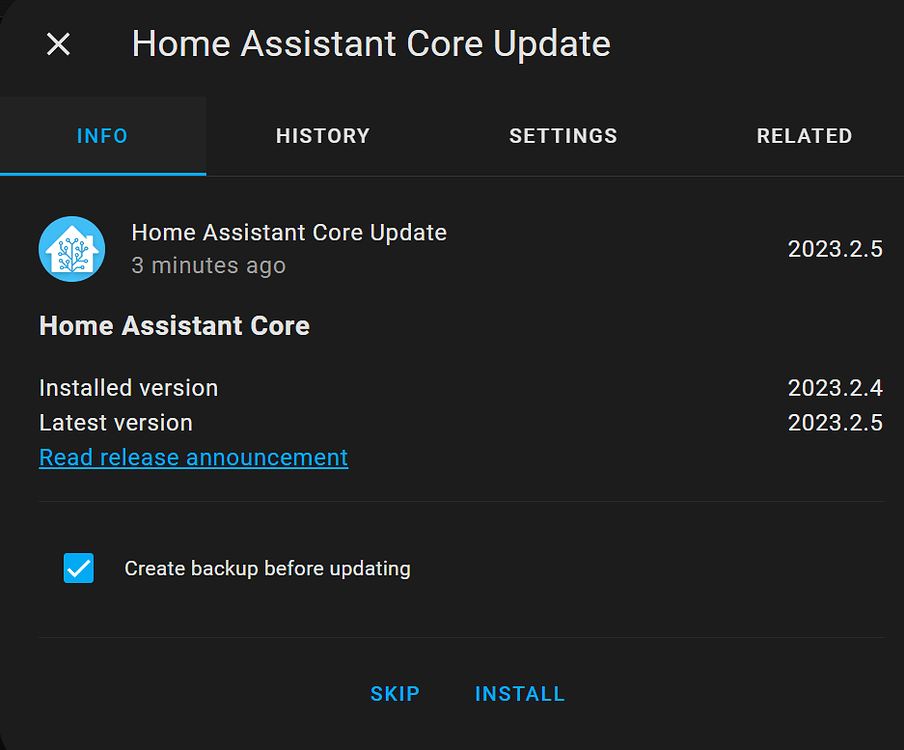Return to the INFO tab
This screenshot has width=904, height=750.
[102, 136]
